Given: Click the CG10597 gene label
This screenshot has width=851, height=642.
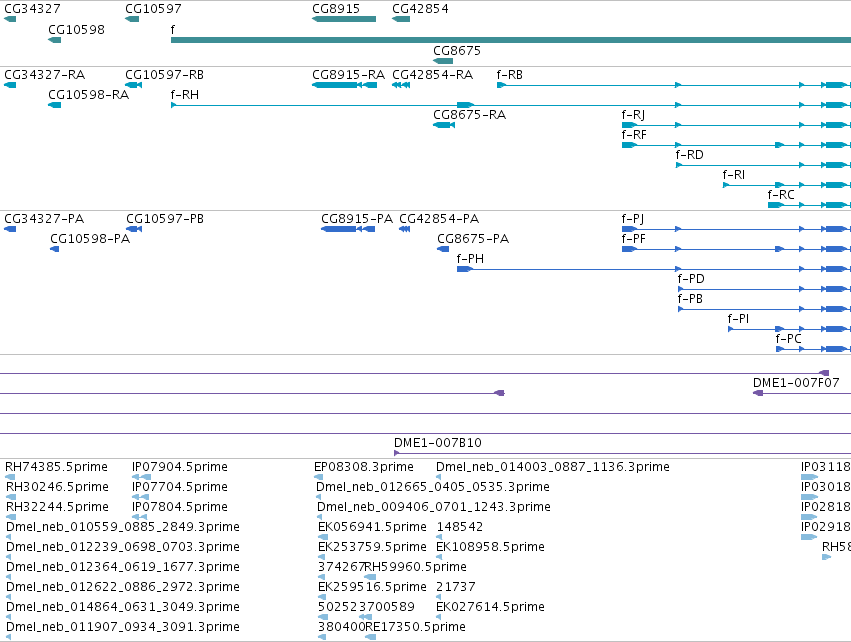Looking at the screenshot, I should click(153, 9).
